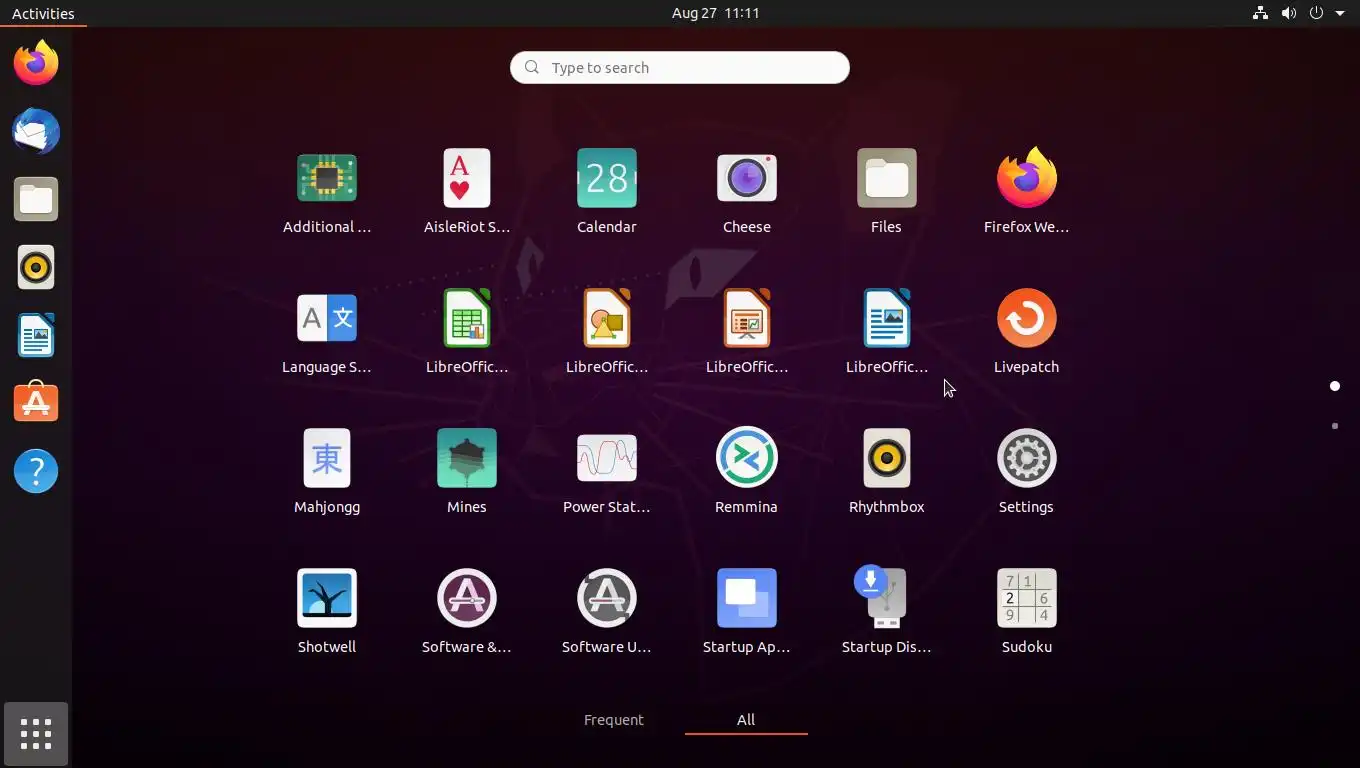
Task: Open LibreOffice Writer from the dock
Action: tap(36, 336)
